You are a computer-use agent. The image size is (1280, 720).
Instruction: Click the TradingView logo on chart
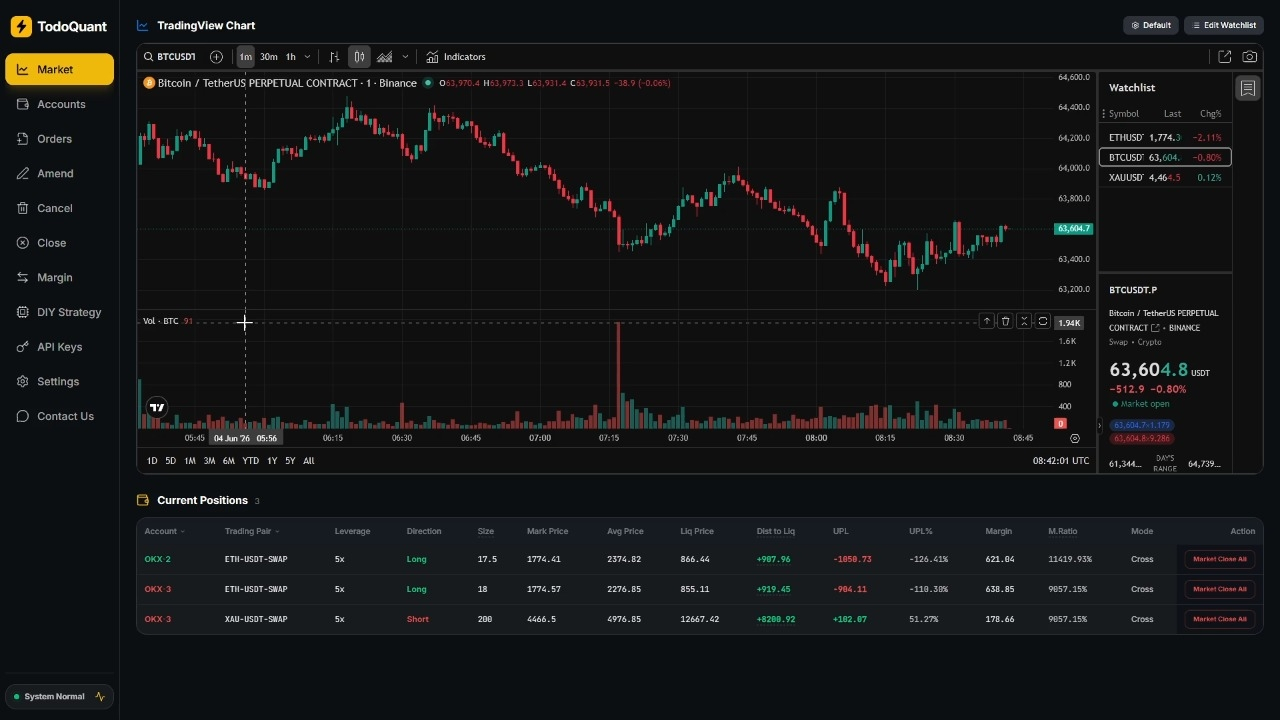click(x=157, y=407)
